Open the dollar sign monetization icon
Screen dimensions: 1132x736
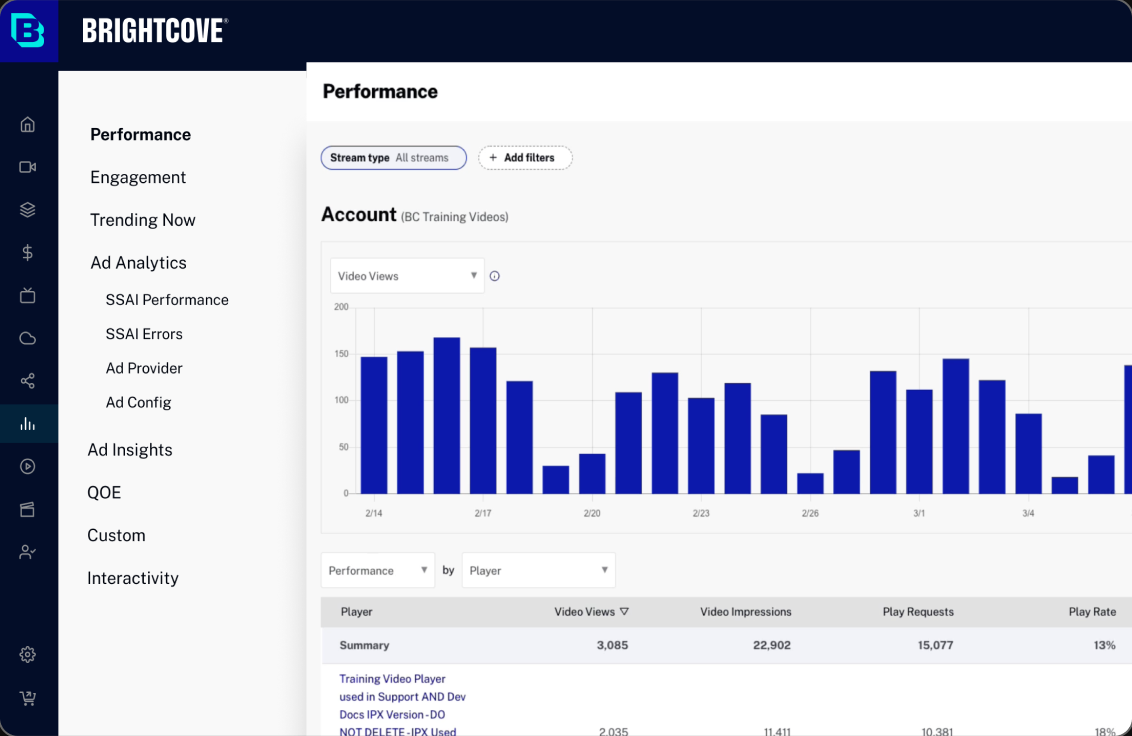(x=27, y=252)
